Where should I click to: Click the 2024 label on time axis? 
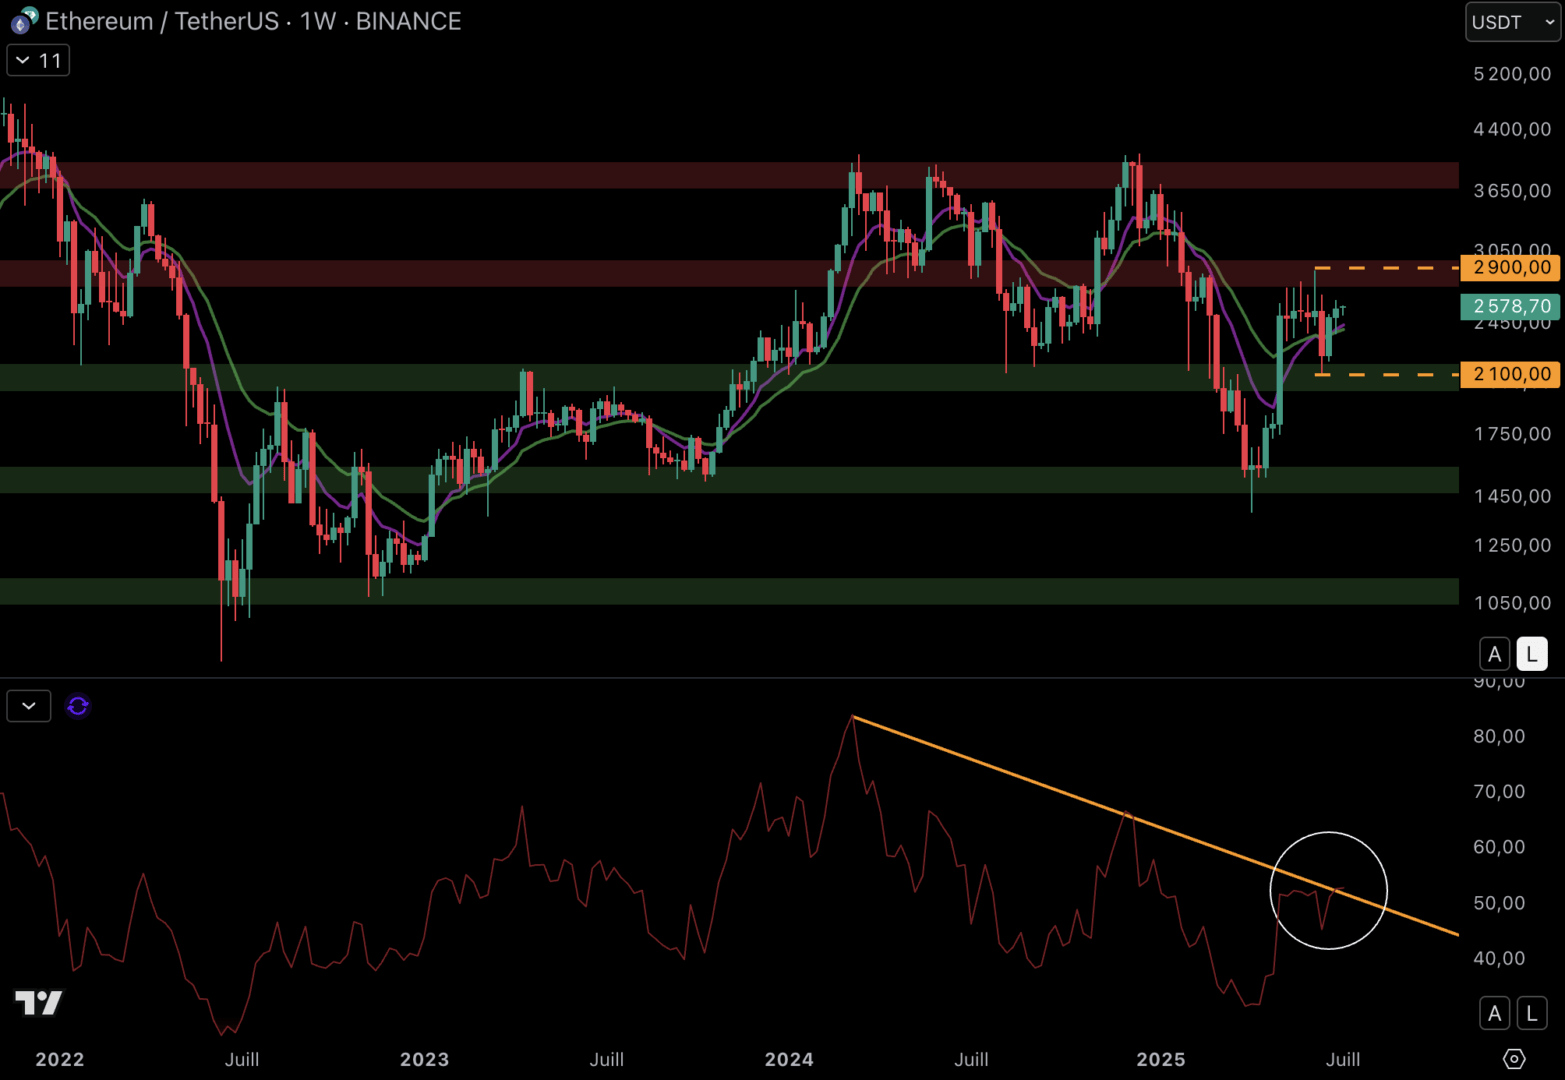point(789,1059)
